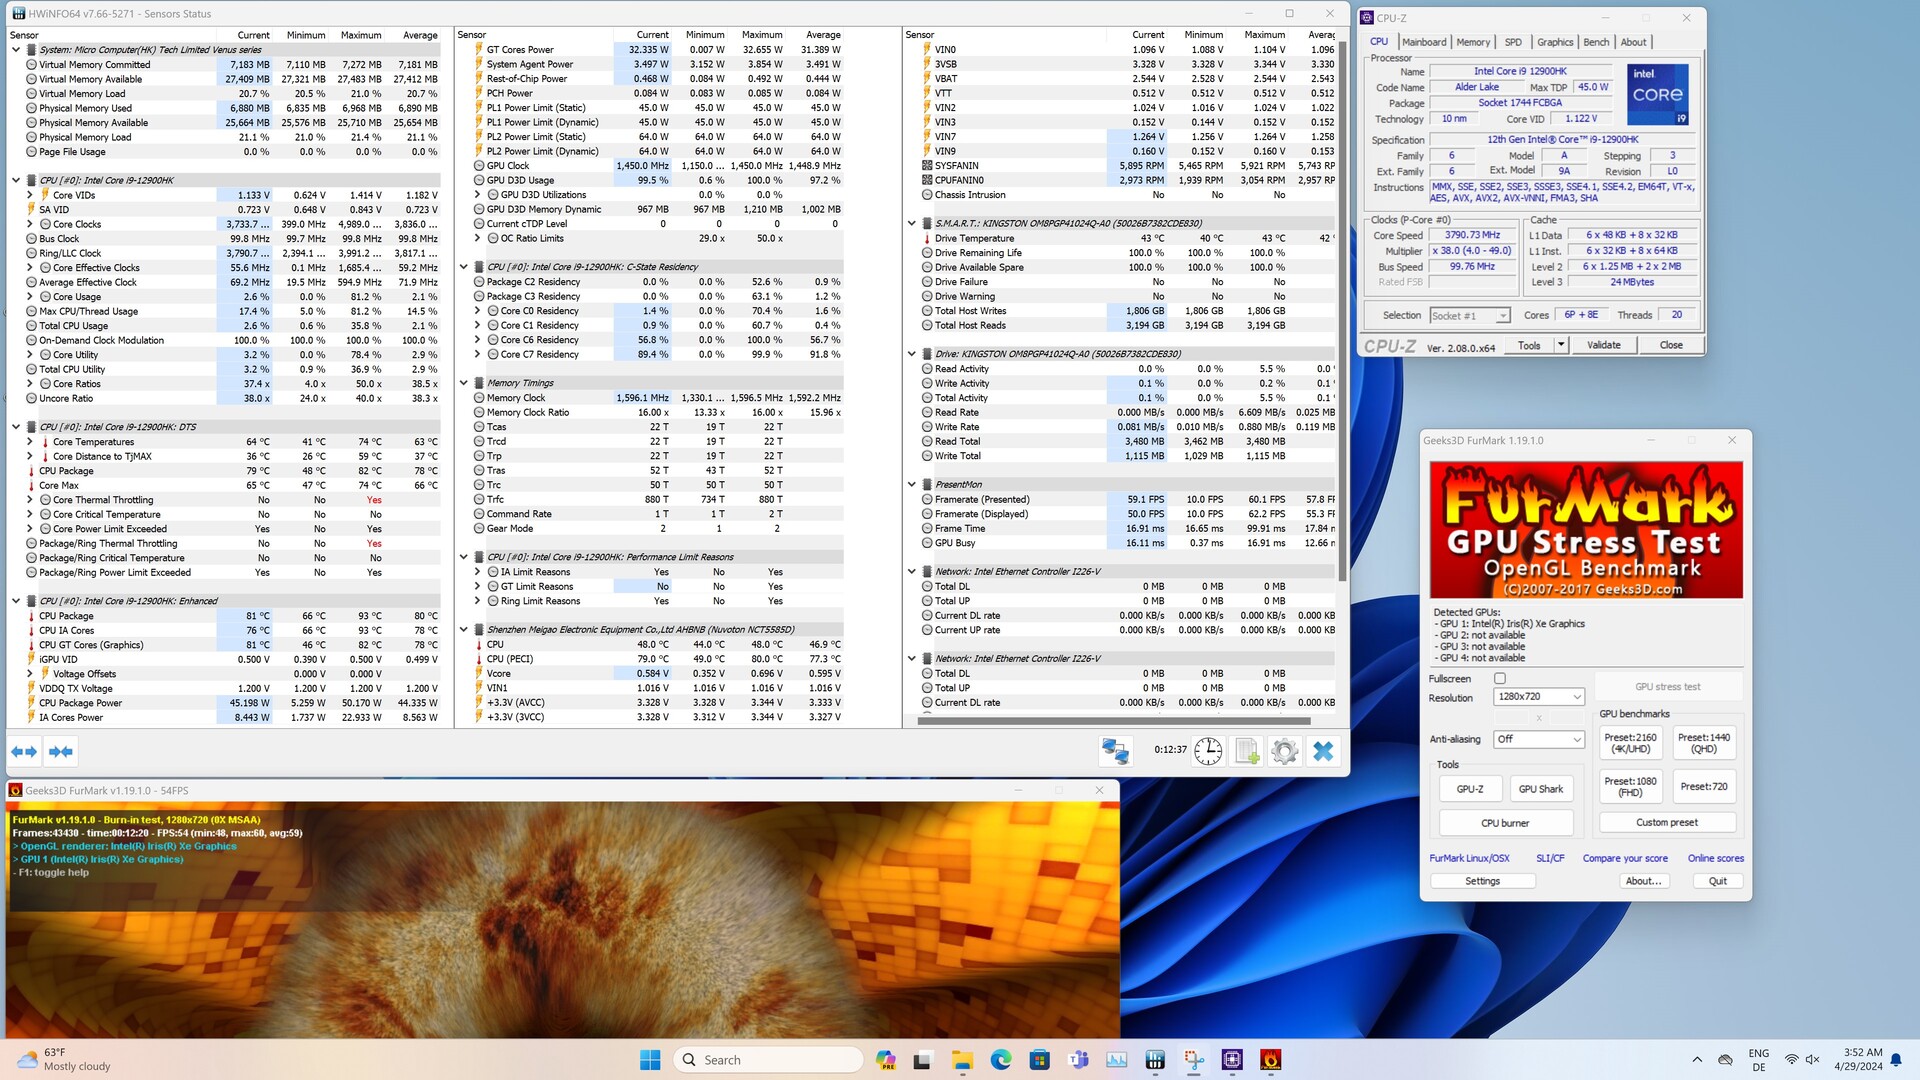The width and height of the screenshot is (1920, 1080).
Task: Click the notification bell in the system tray
Action: [x=1896, y=1060]
